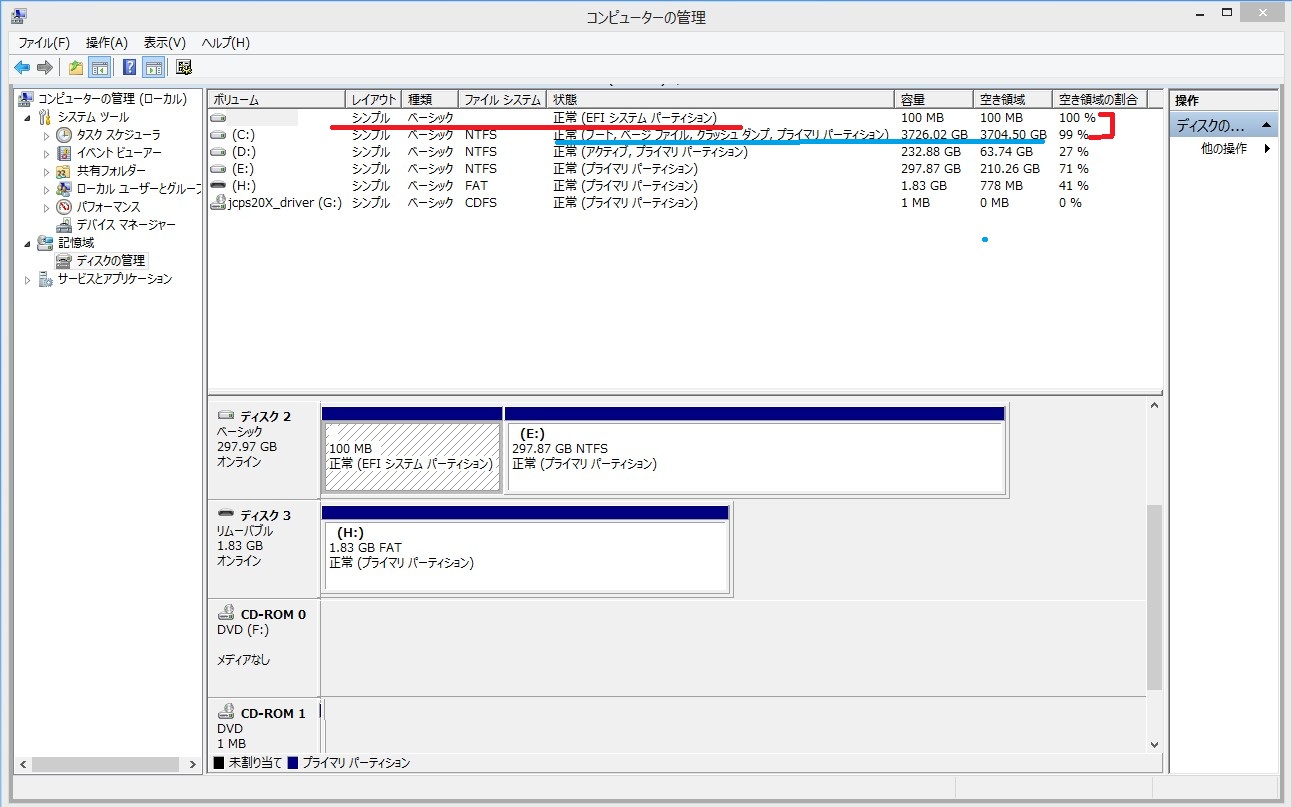Sort by the 容量 column header

(934, 100)
